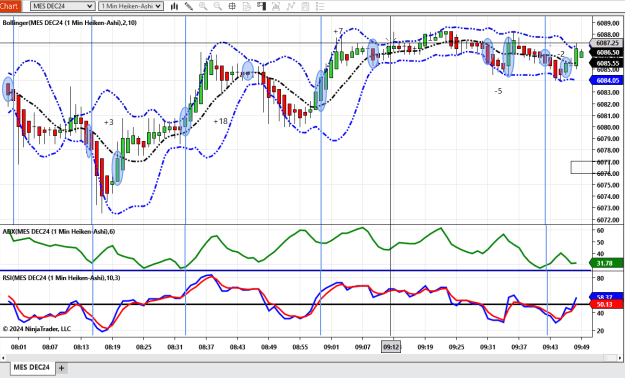
Task: Click the zoom in magnifier icon
Action: pyautogui.click(x=203, y=6)
